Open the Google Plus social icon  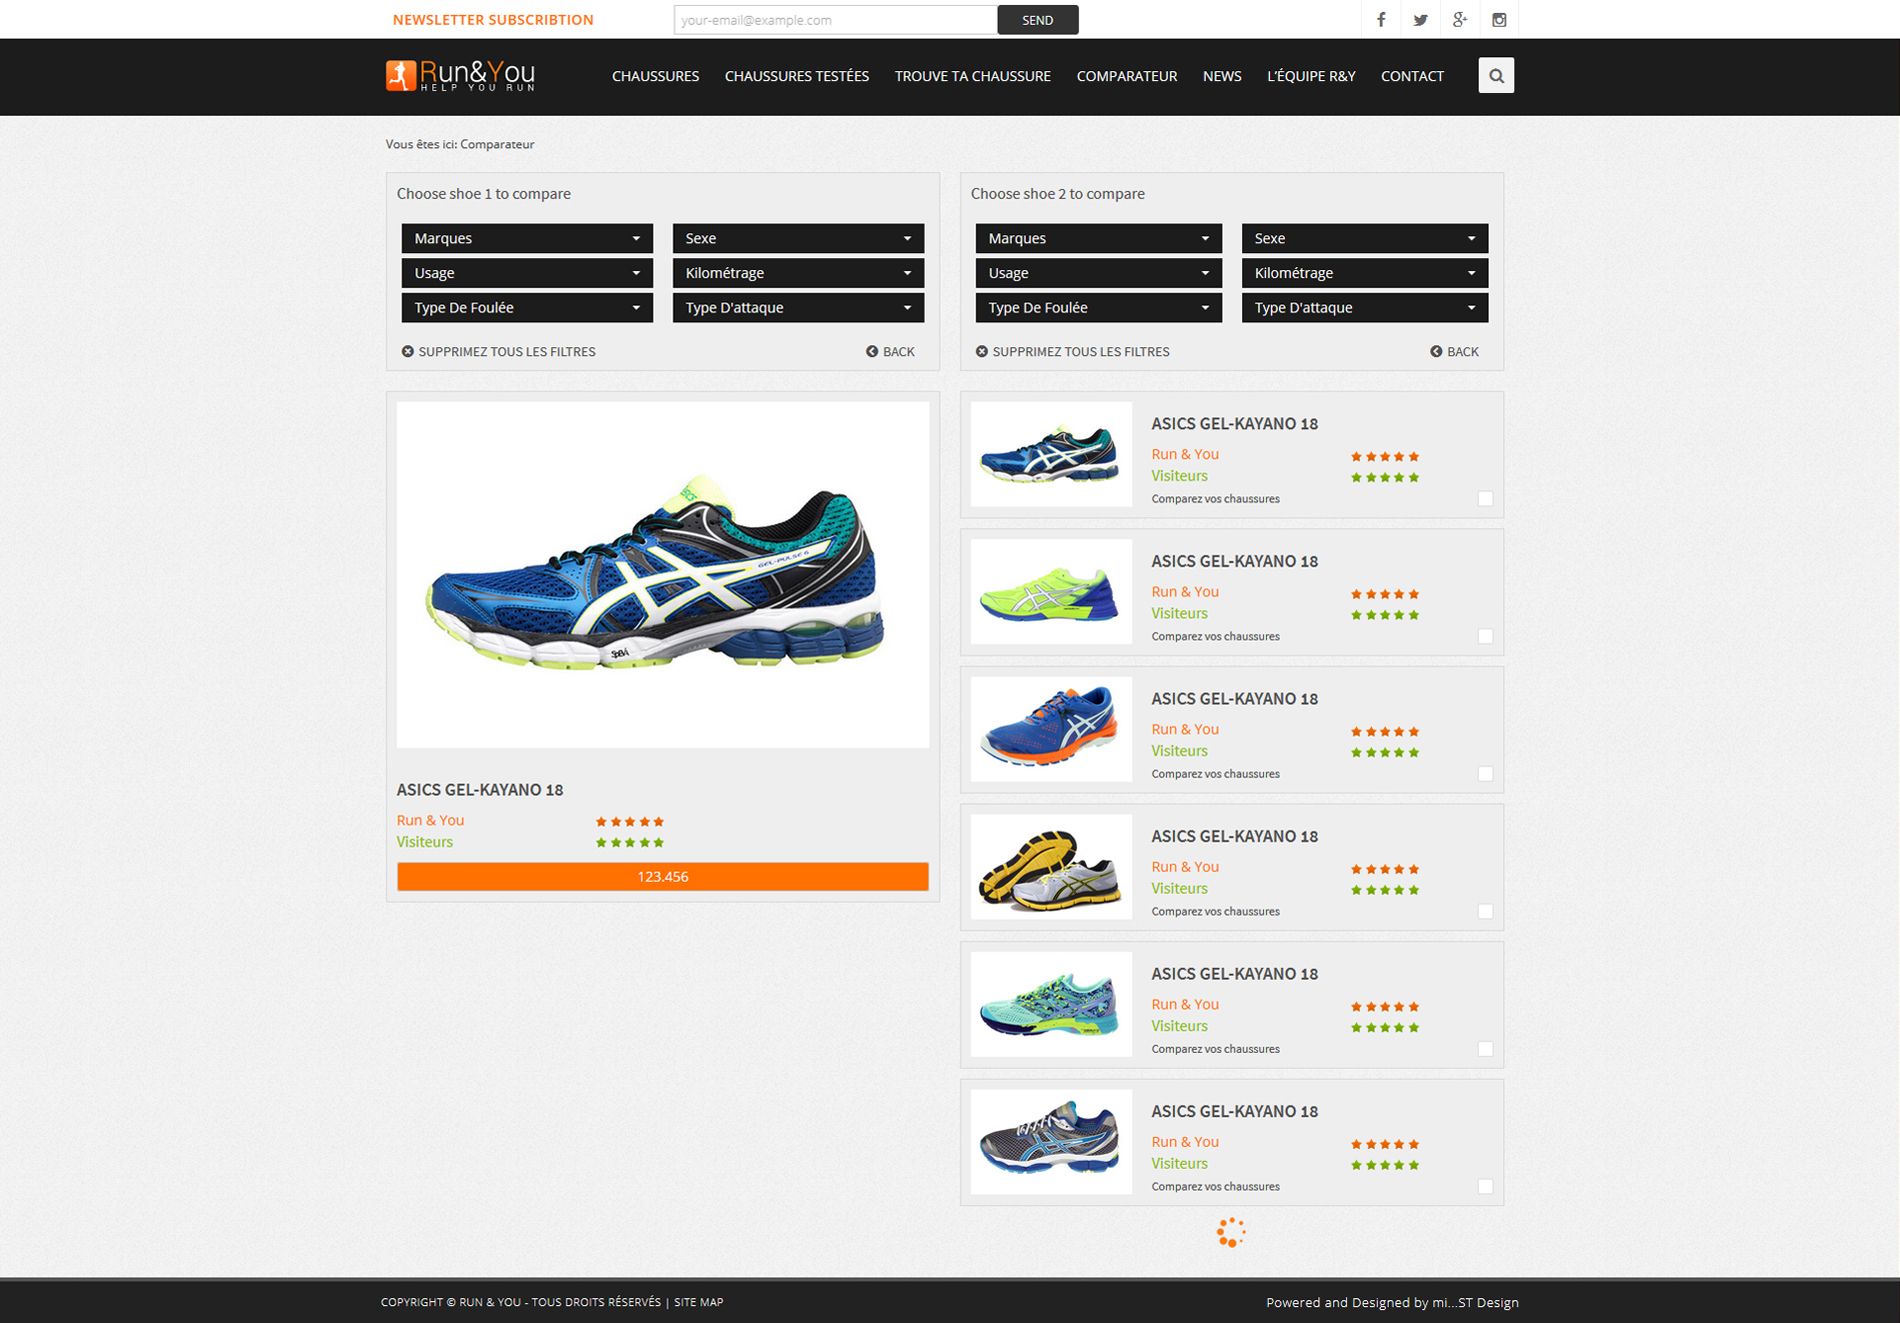pos(1460,19)
